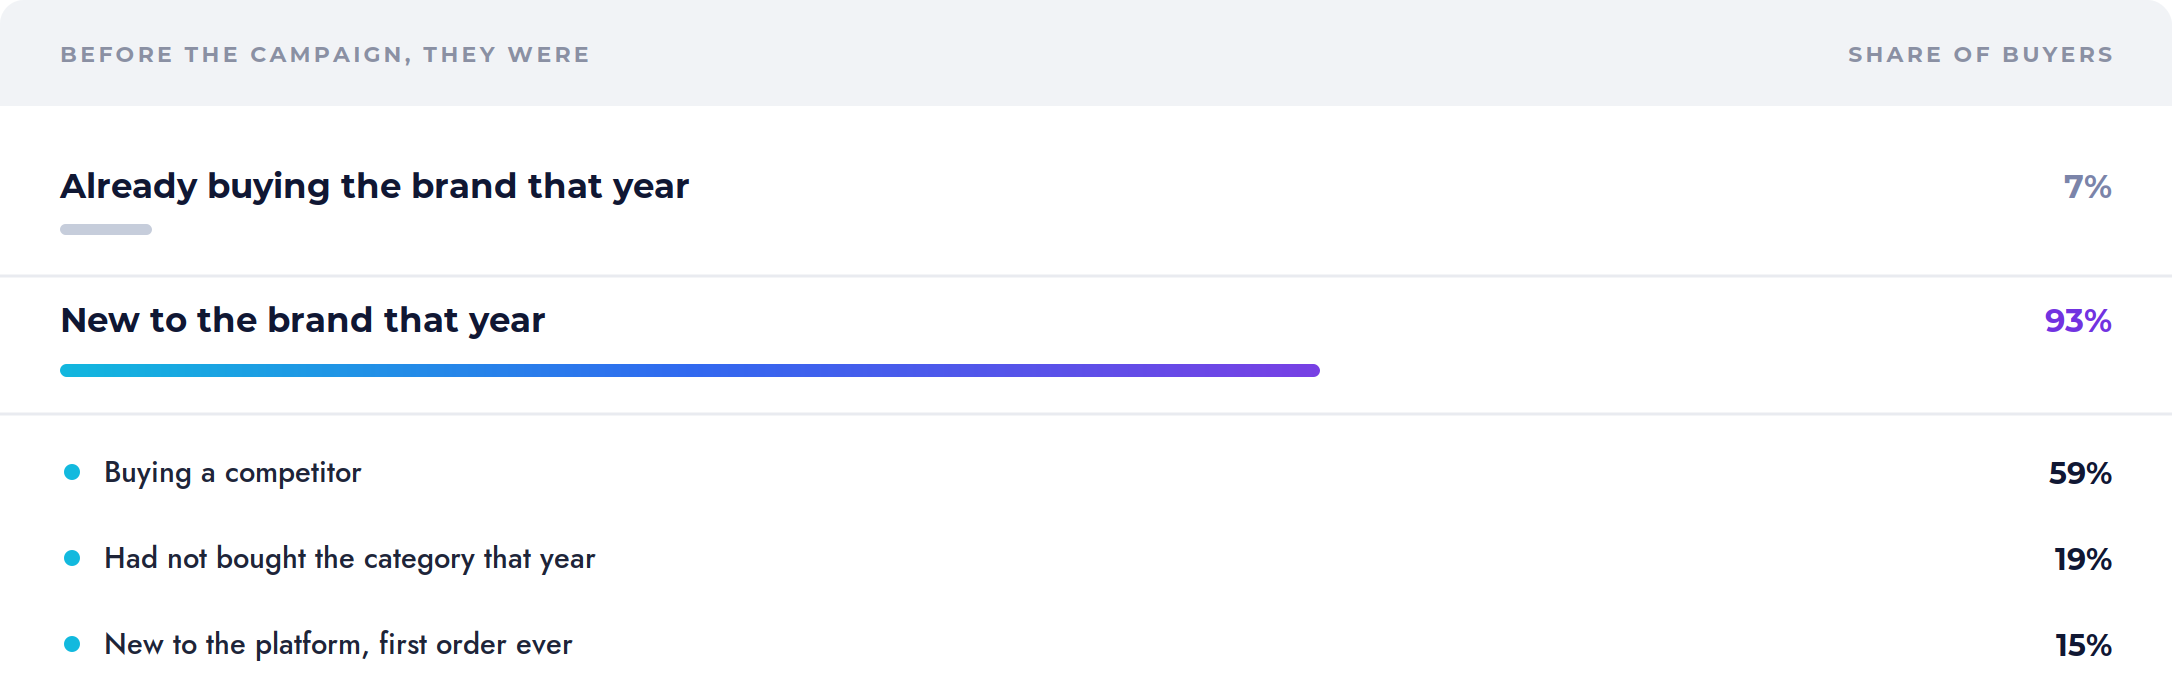Click the divider line below the 7% row

(x=1086, y=275)
